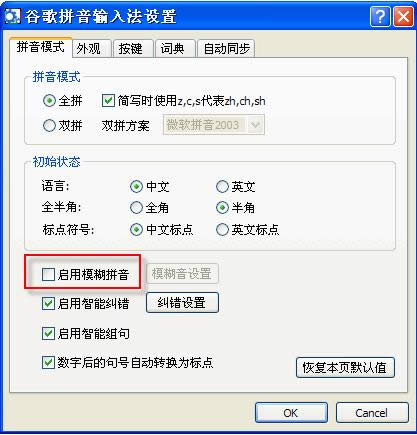Uncheck 启用智能纠错 checkbox
The height and width of the screenshot is (435, 417).
click(x=48, y=304)
